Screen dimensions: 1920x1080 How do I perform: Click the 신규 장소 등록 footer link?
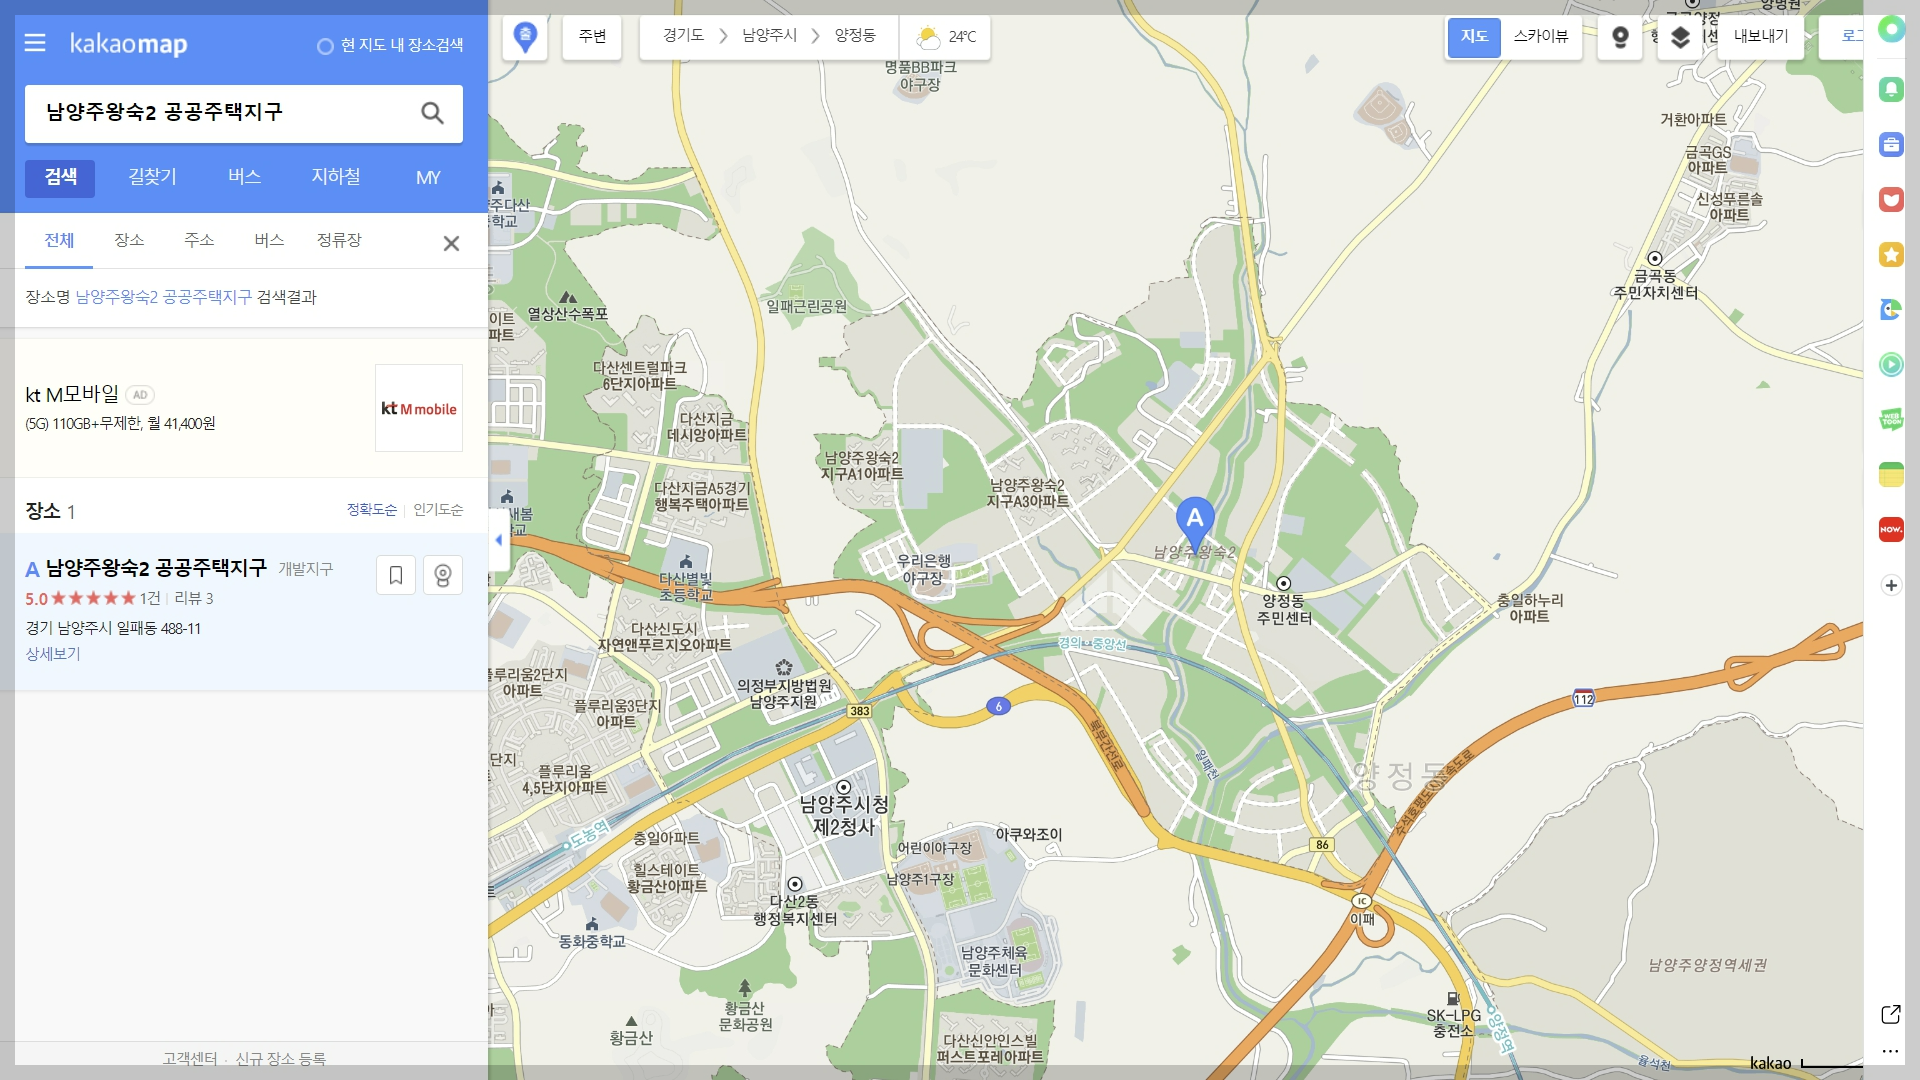tap(280, 1059)
